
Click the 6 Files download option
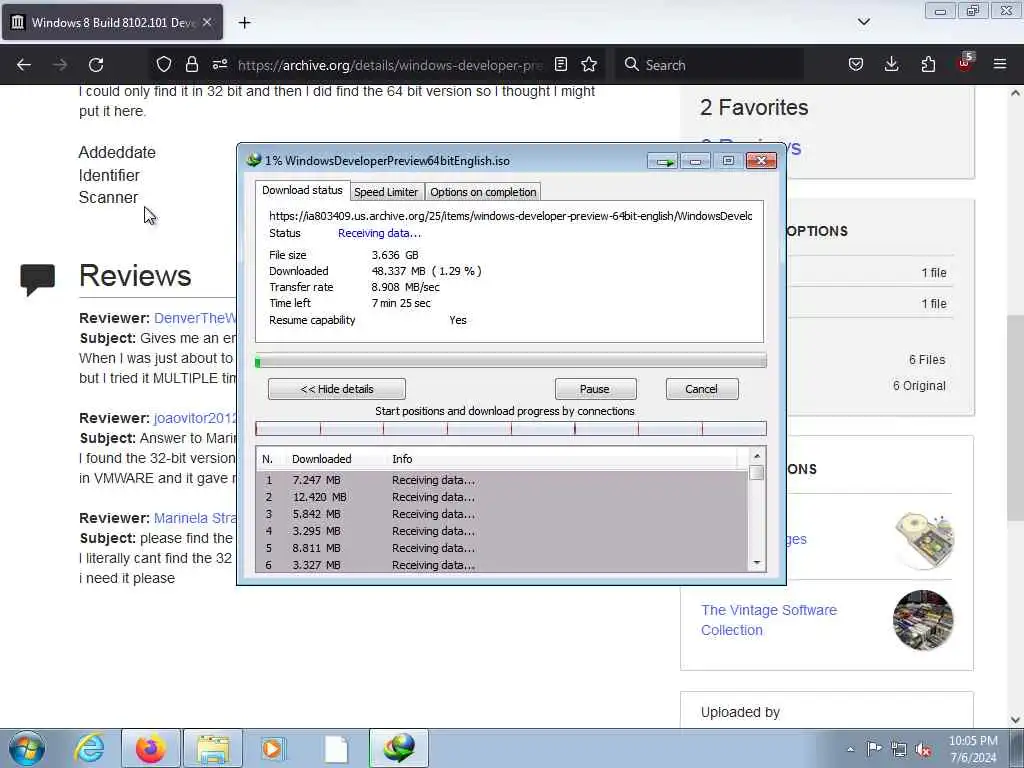tap(927, 360)
